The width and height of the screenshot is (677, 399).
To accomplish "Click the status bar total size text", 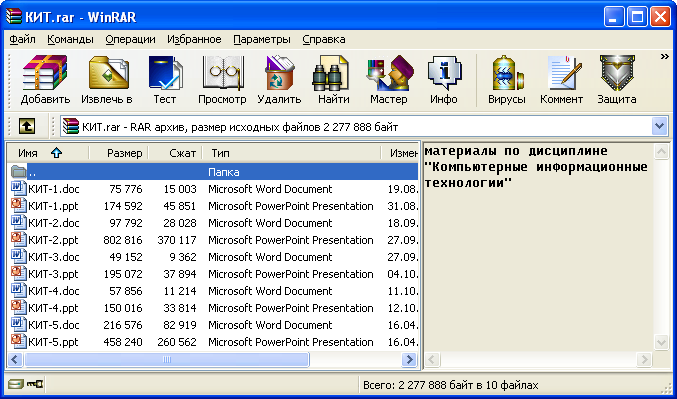I will coord(450,385).
